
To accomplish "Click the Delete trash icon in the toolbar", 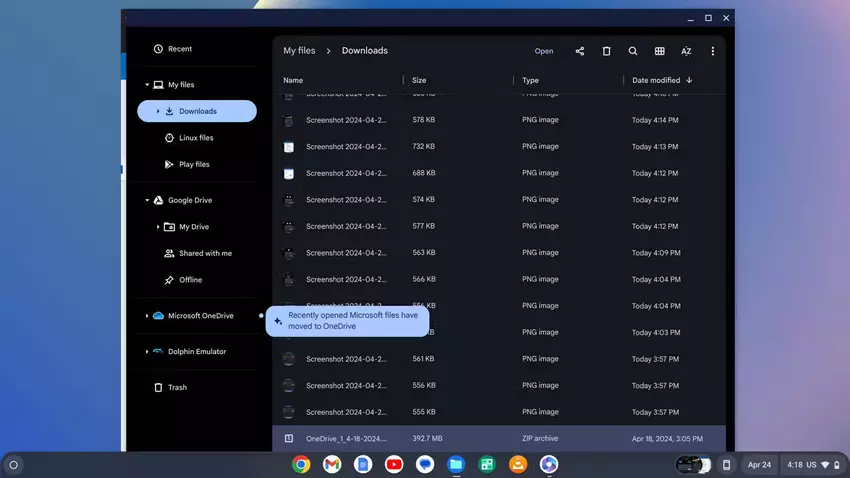I will (606, 51).
